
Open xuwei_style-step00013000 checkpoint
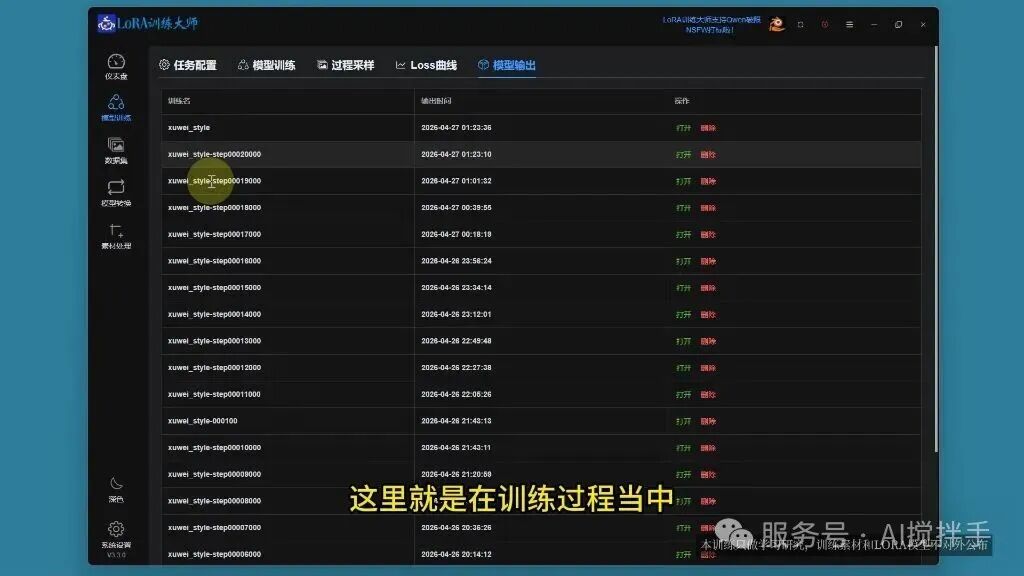(x=683, y=342)
